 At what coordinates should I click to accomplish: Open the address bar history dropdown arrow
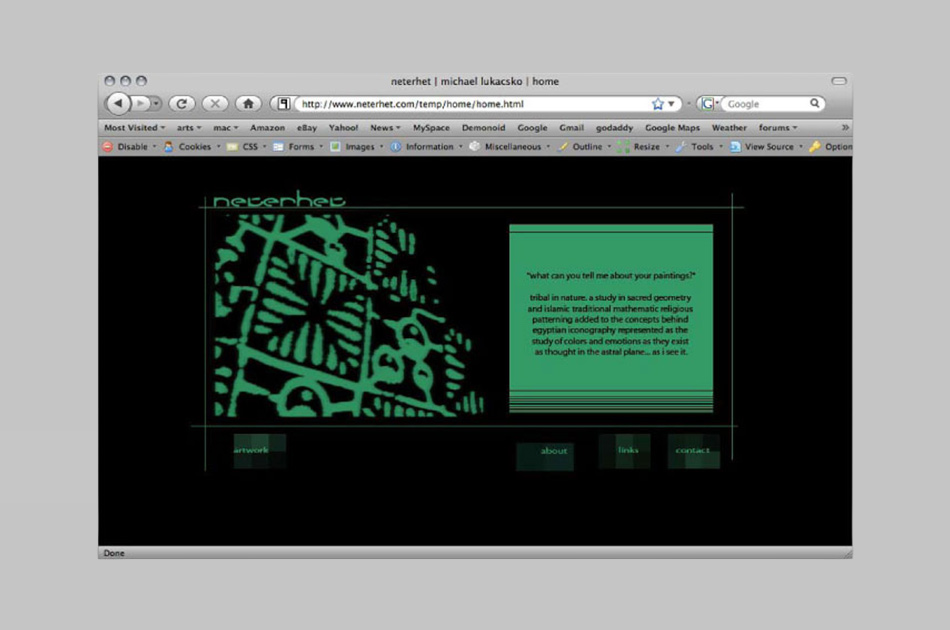point(672,104)
